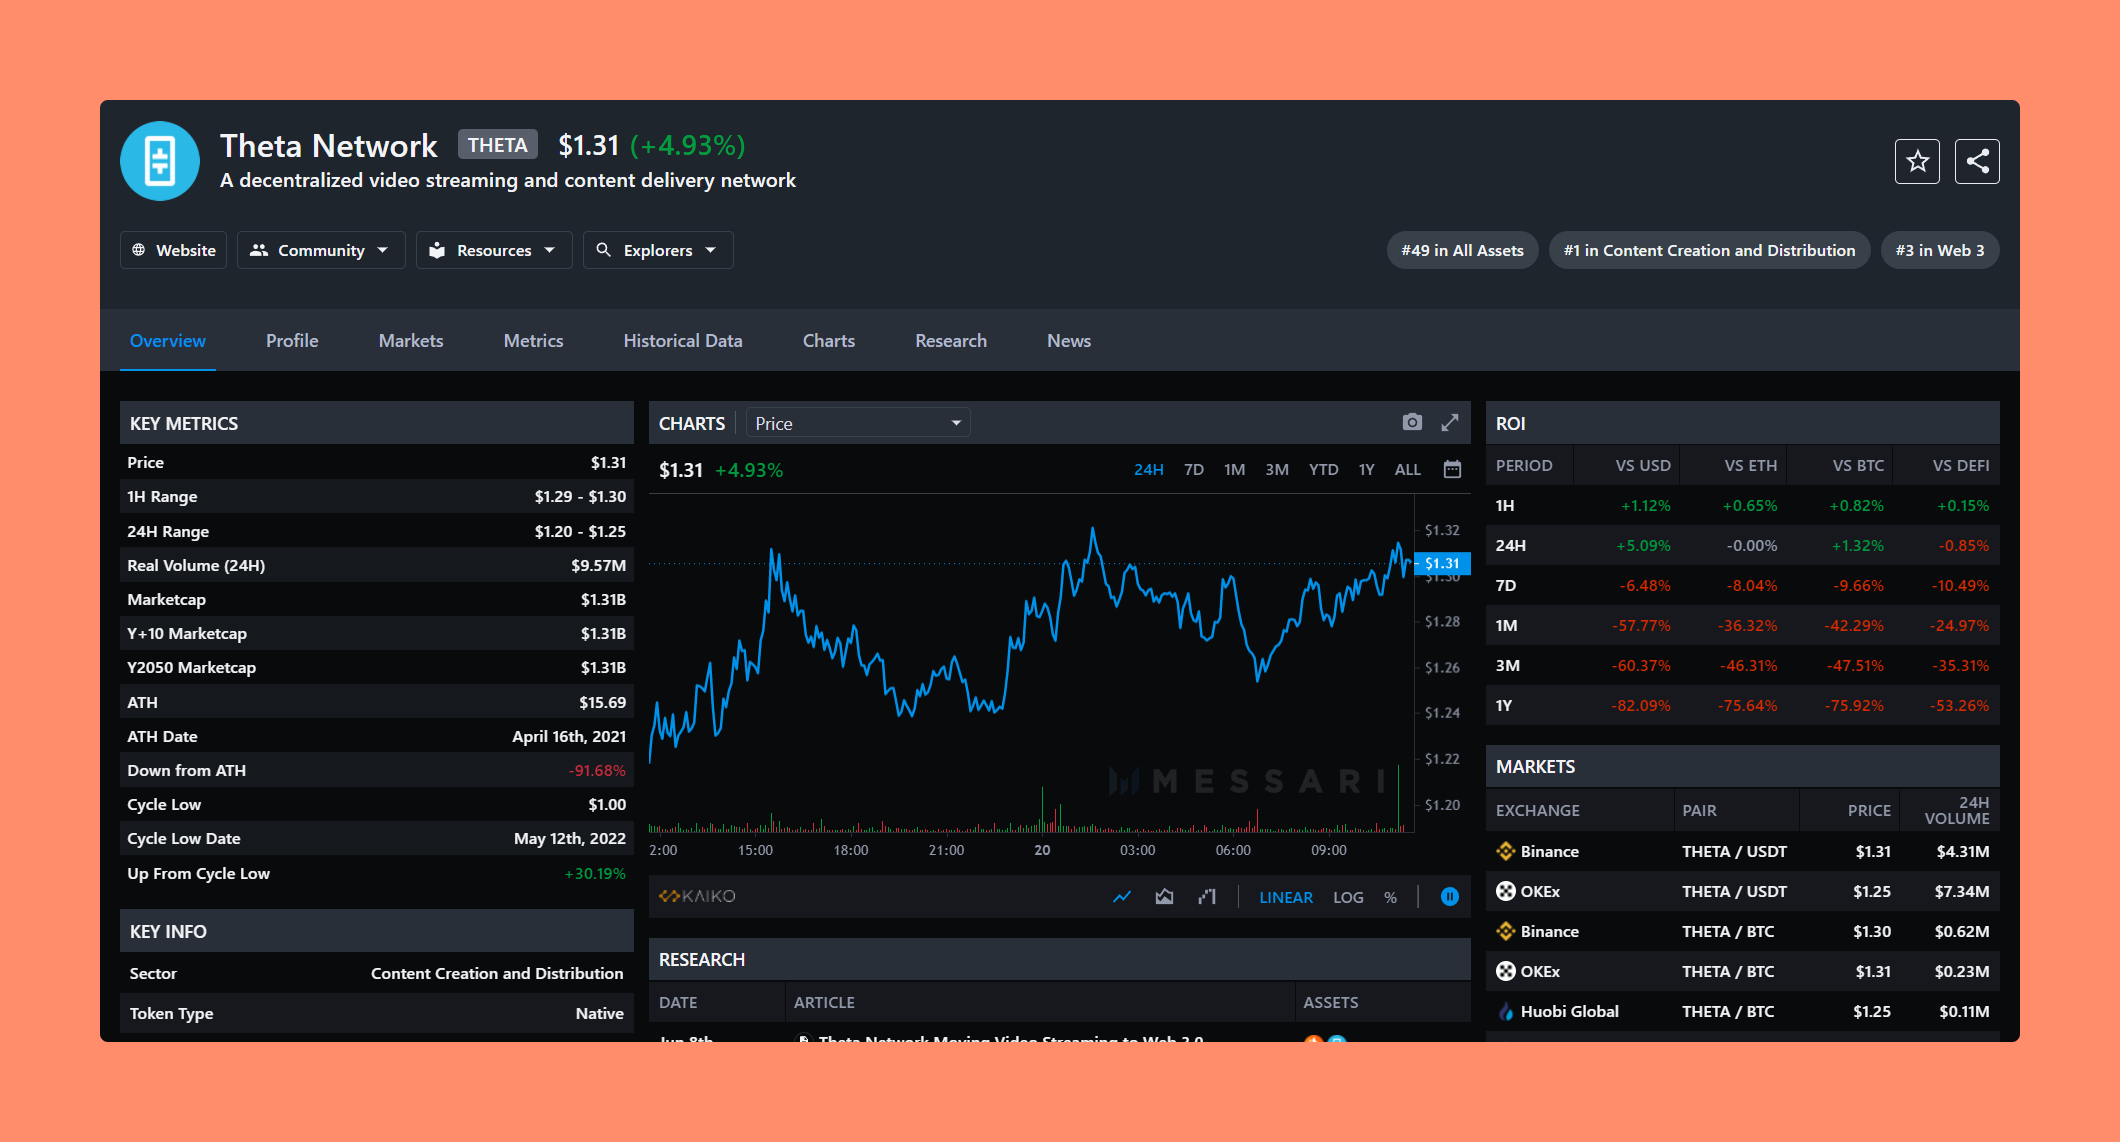The height and width of the screenshot is (1142, 2120).
Task: Set chart range to 1Y
Action: click(x=1367, y=469)
